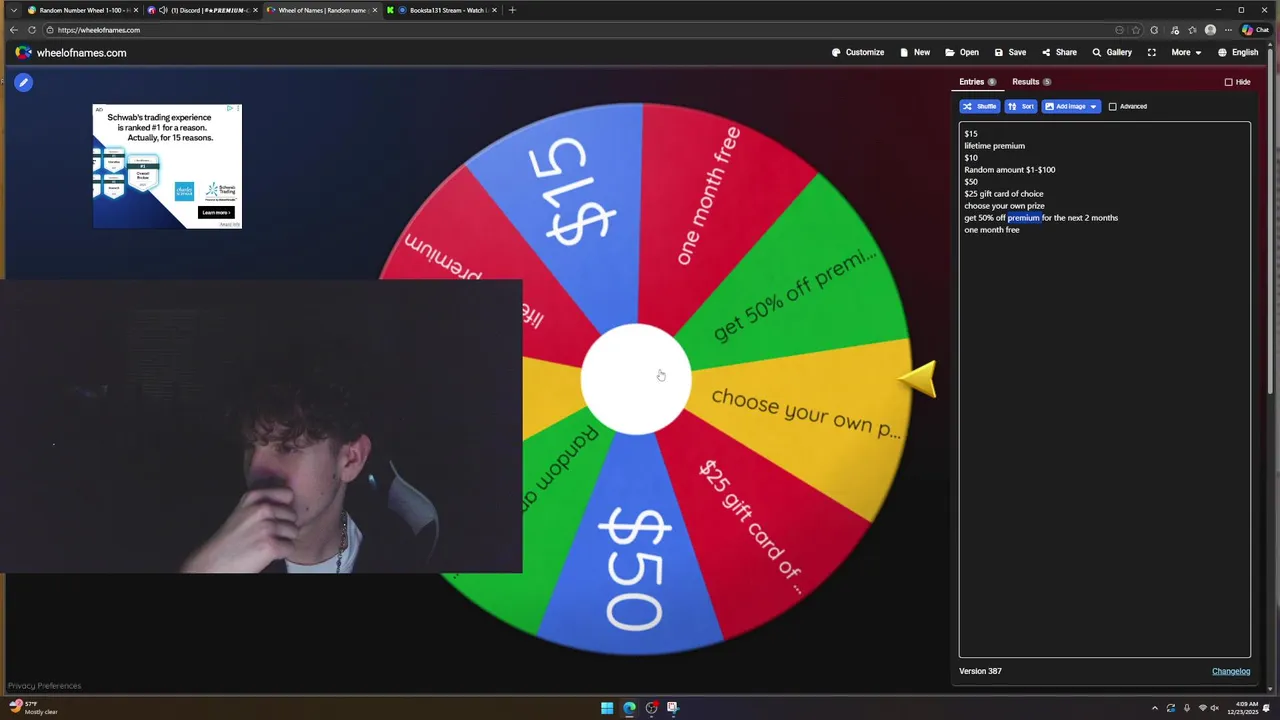
Task: Open a new browser tab
Action: 512,10
